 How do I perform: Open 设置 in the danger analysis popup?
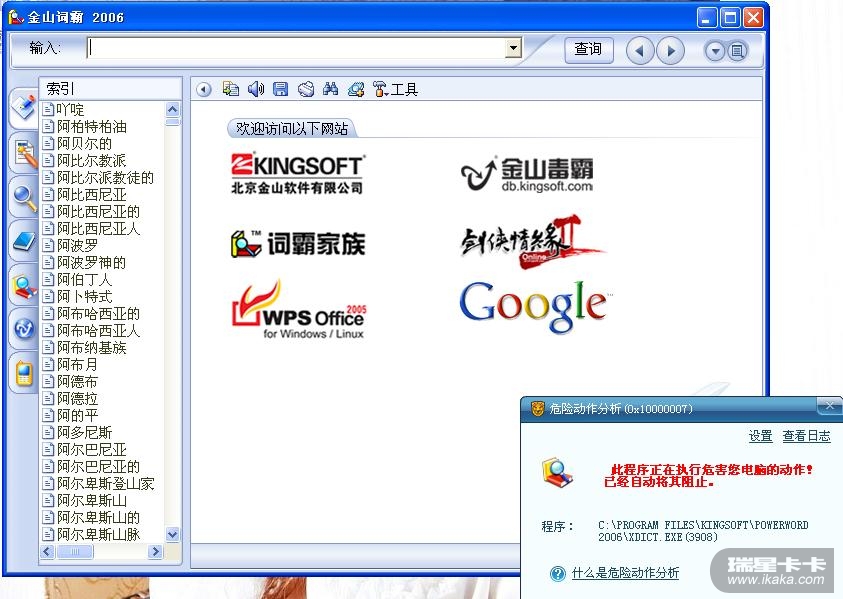[760, 436]
